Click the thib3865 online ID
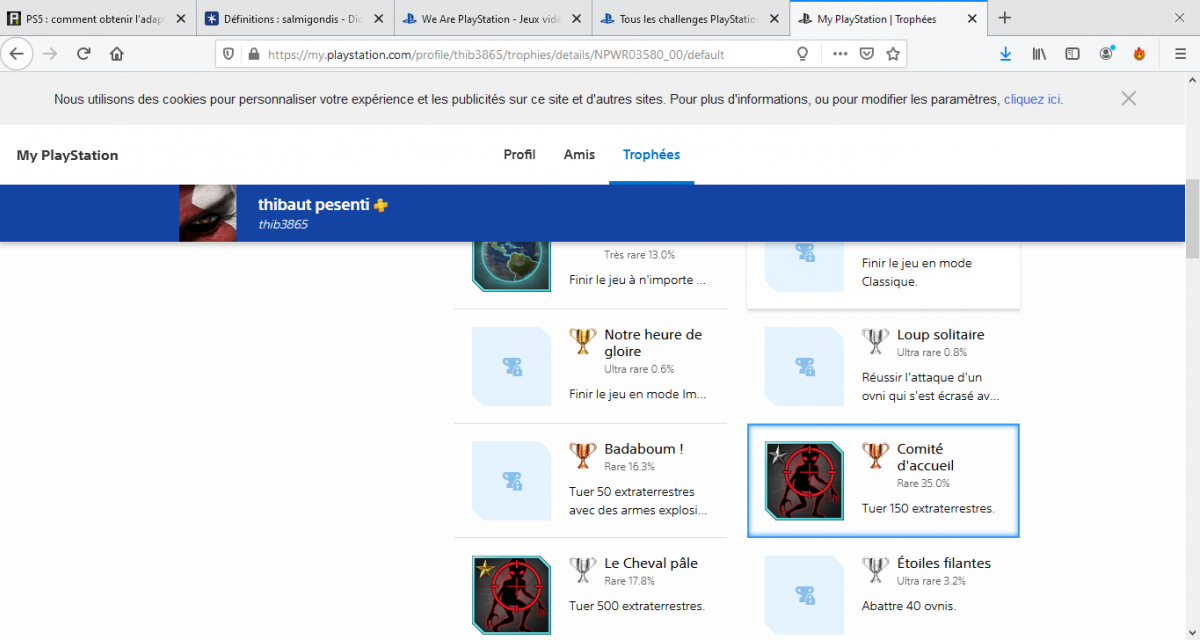 [283, 225]
